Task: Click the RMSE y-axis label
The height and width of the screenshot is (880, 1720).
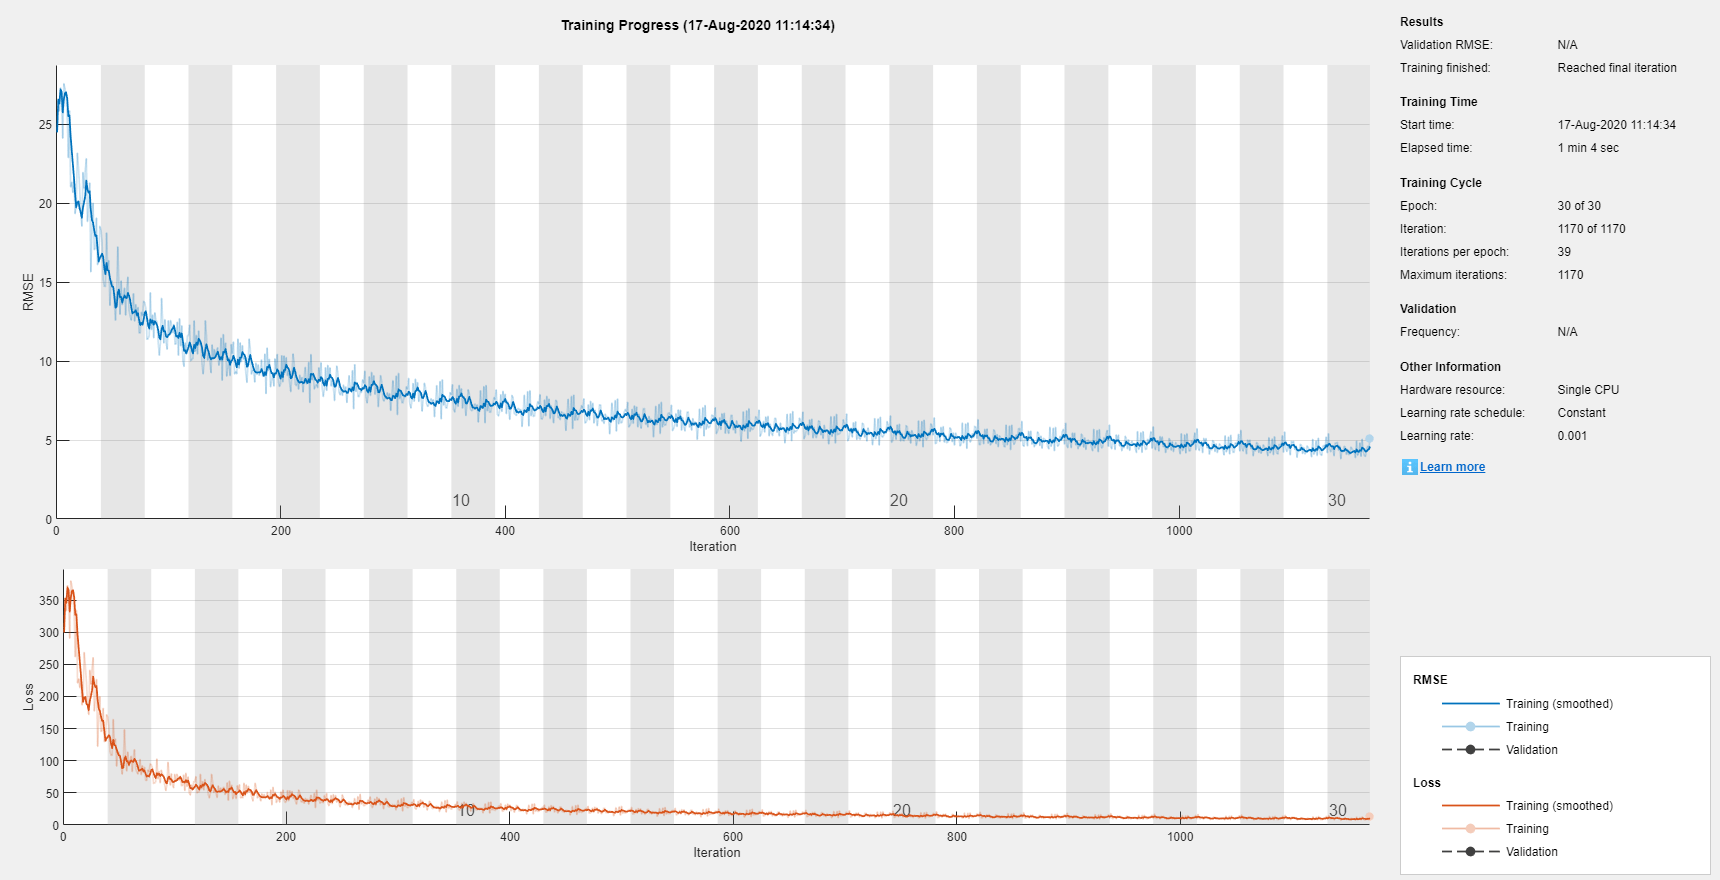Action: pyautogui.click(x=28, y=292)
